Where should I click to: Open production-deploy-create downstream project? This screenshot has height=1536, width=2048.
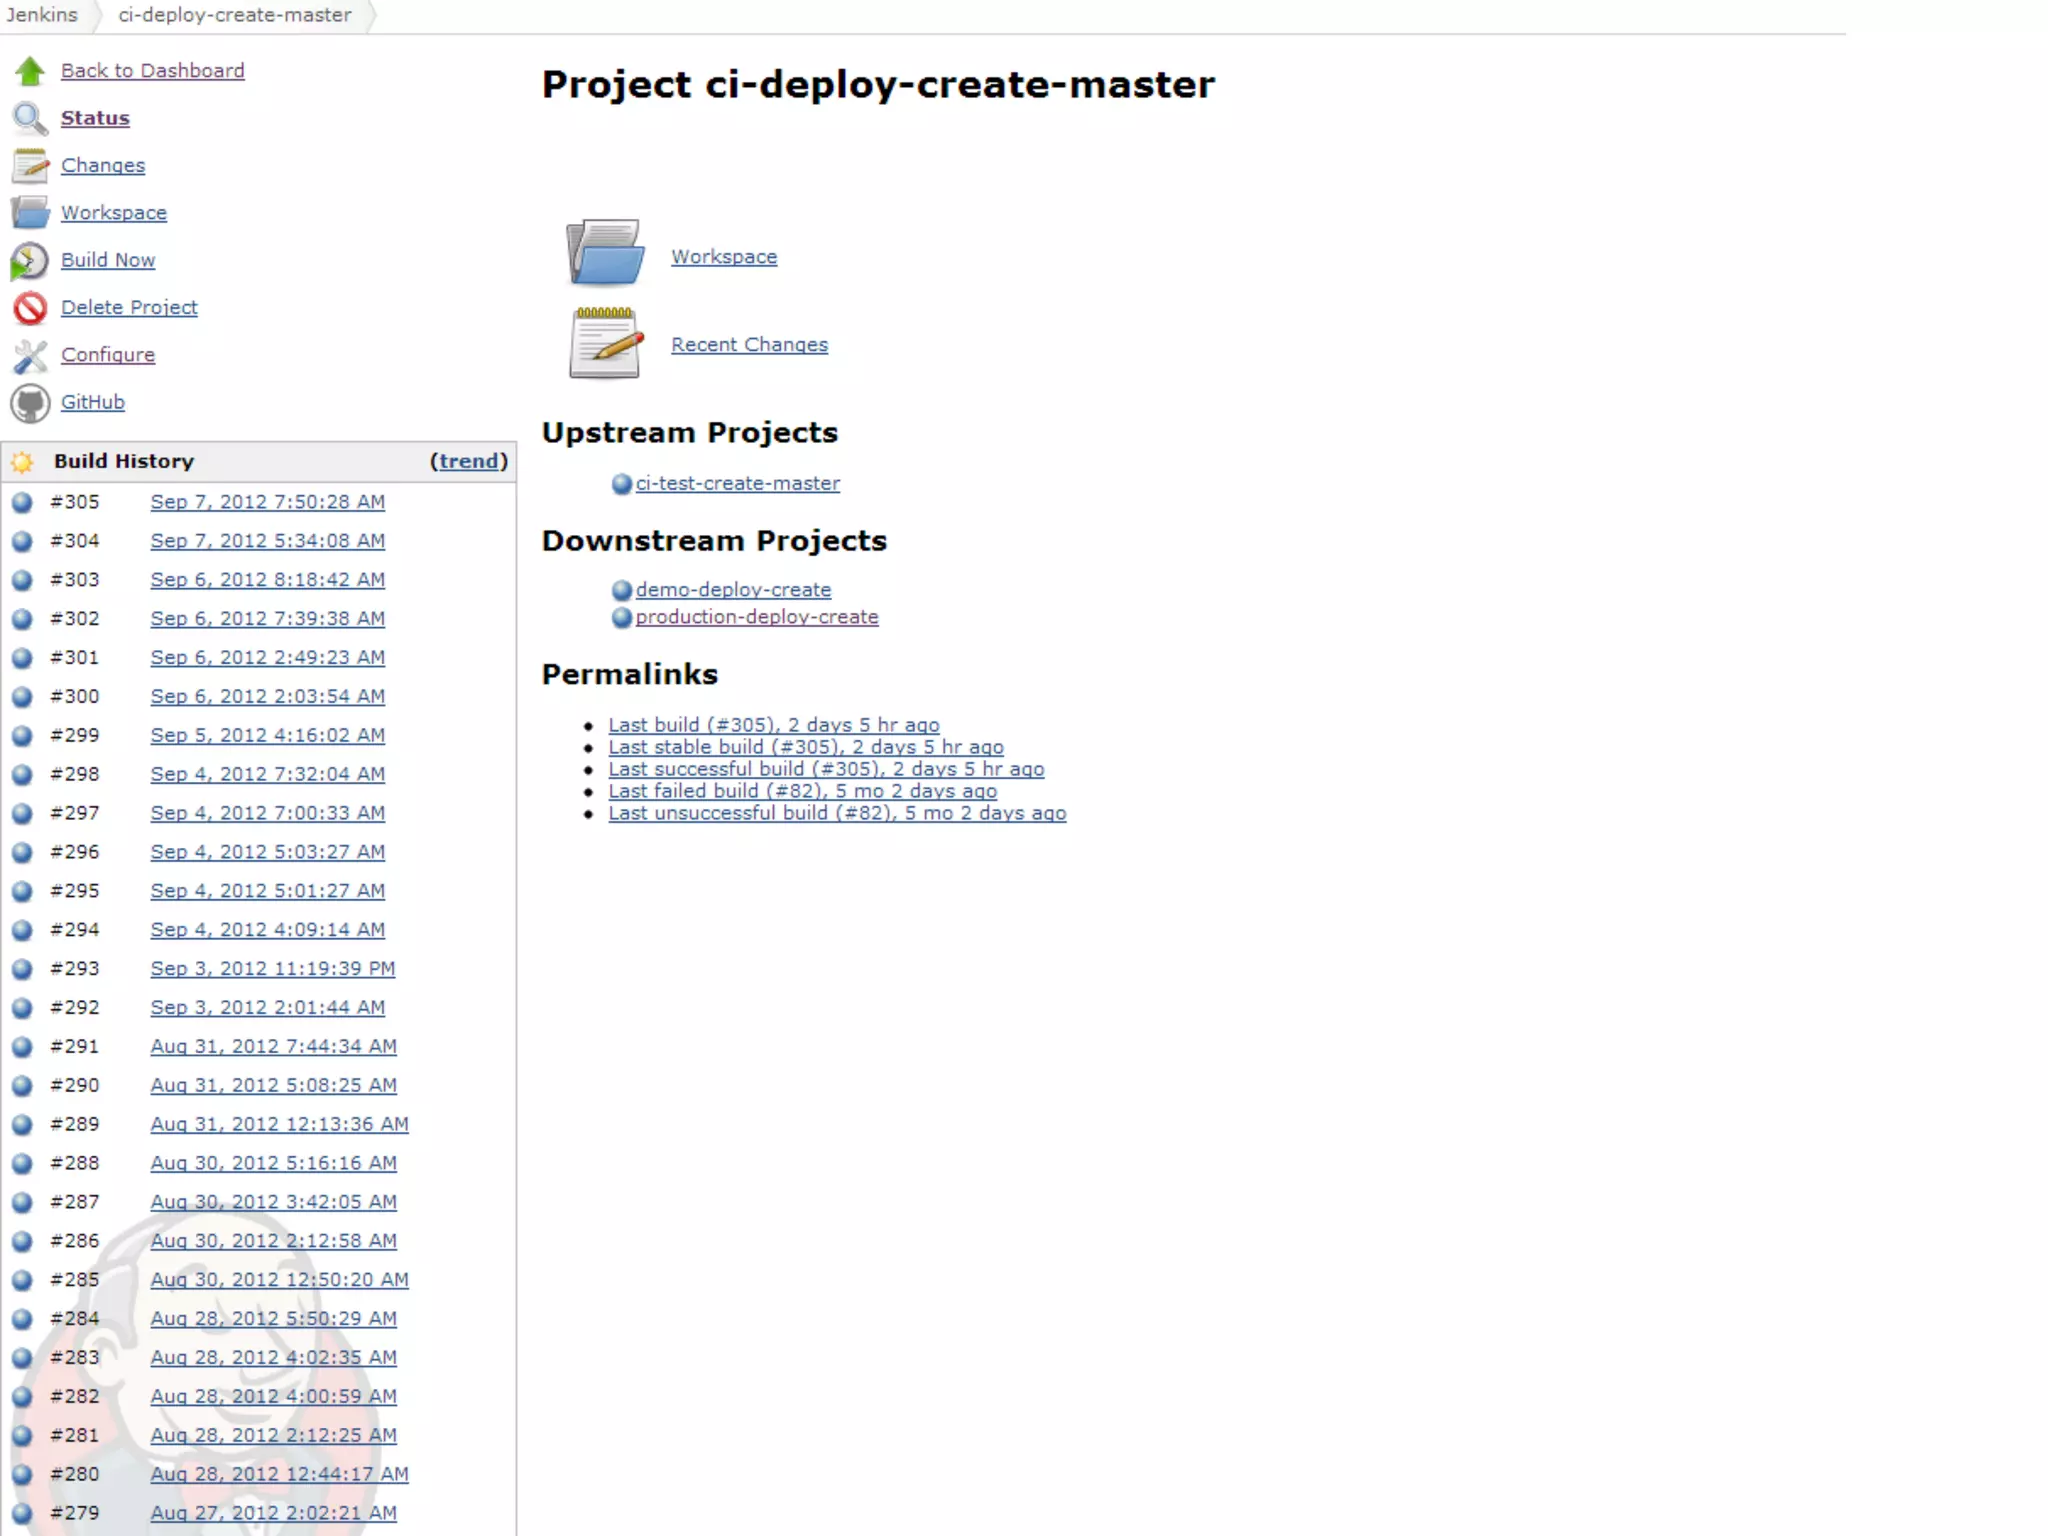(x=756, y=617)
